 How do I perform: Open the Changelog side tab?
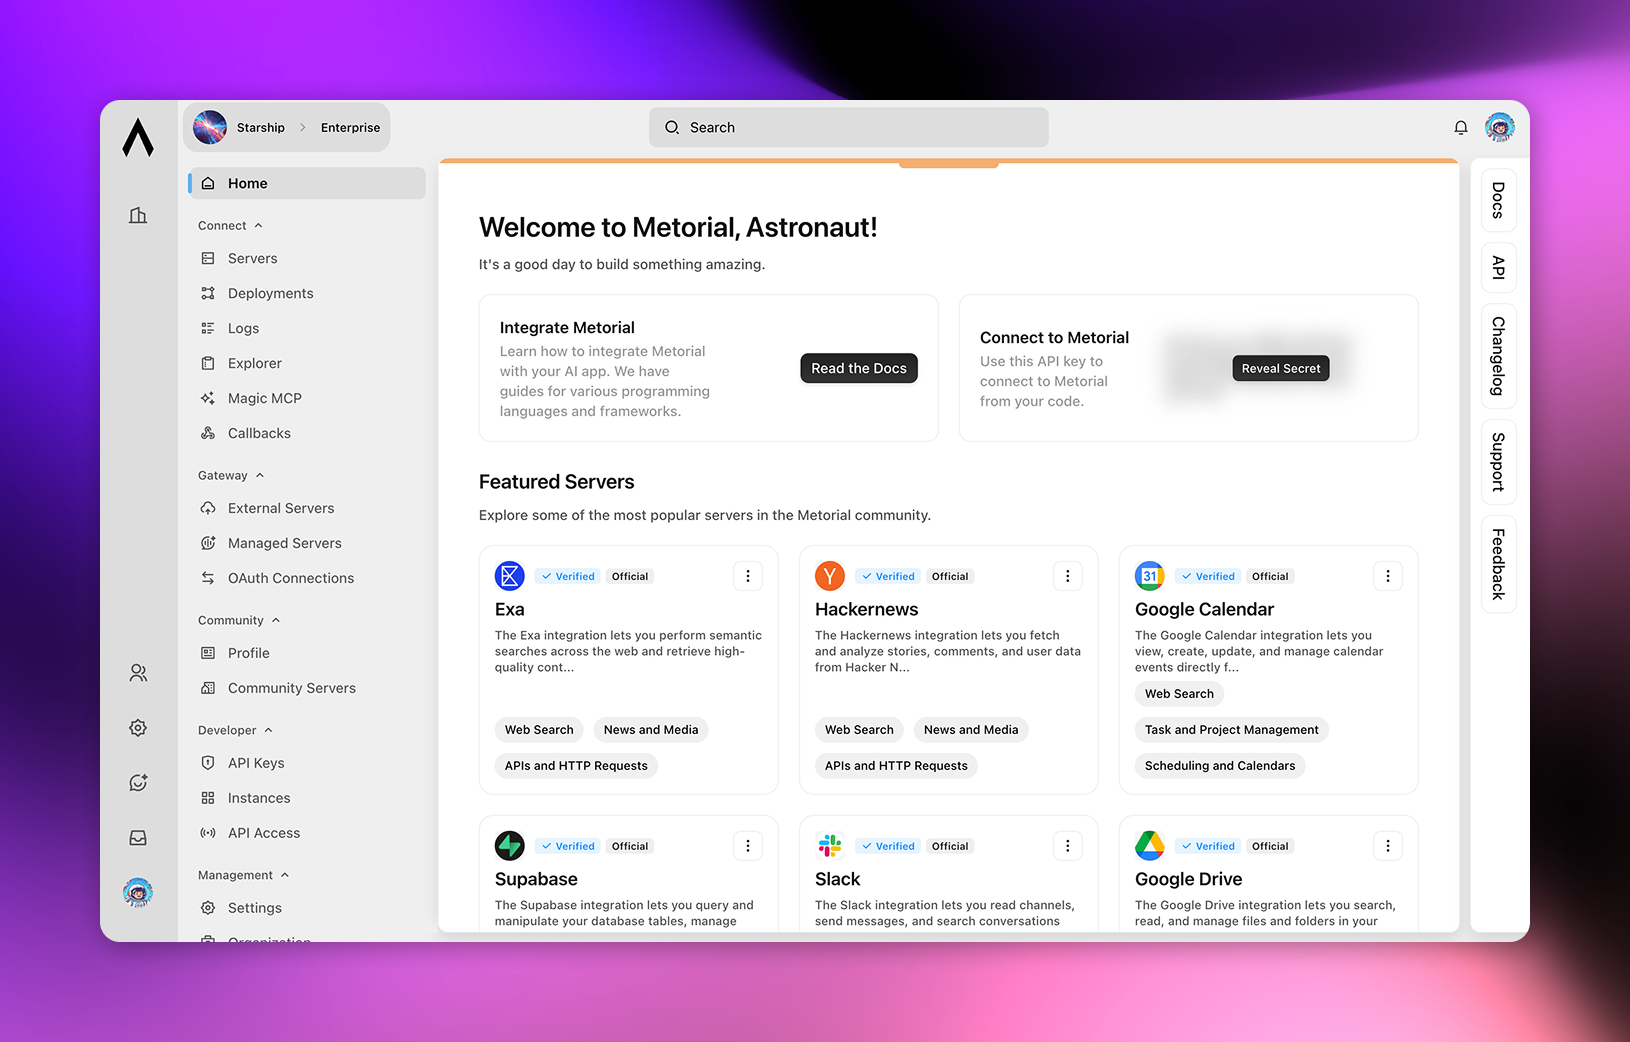[x=1498, y=356]
